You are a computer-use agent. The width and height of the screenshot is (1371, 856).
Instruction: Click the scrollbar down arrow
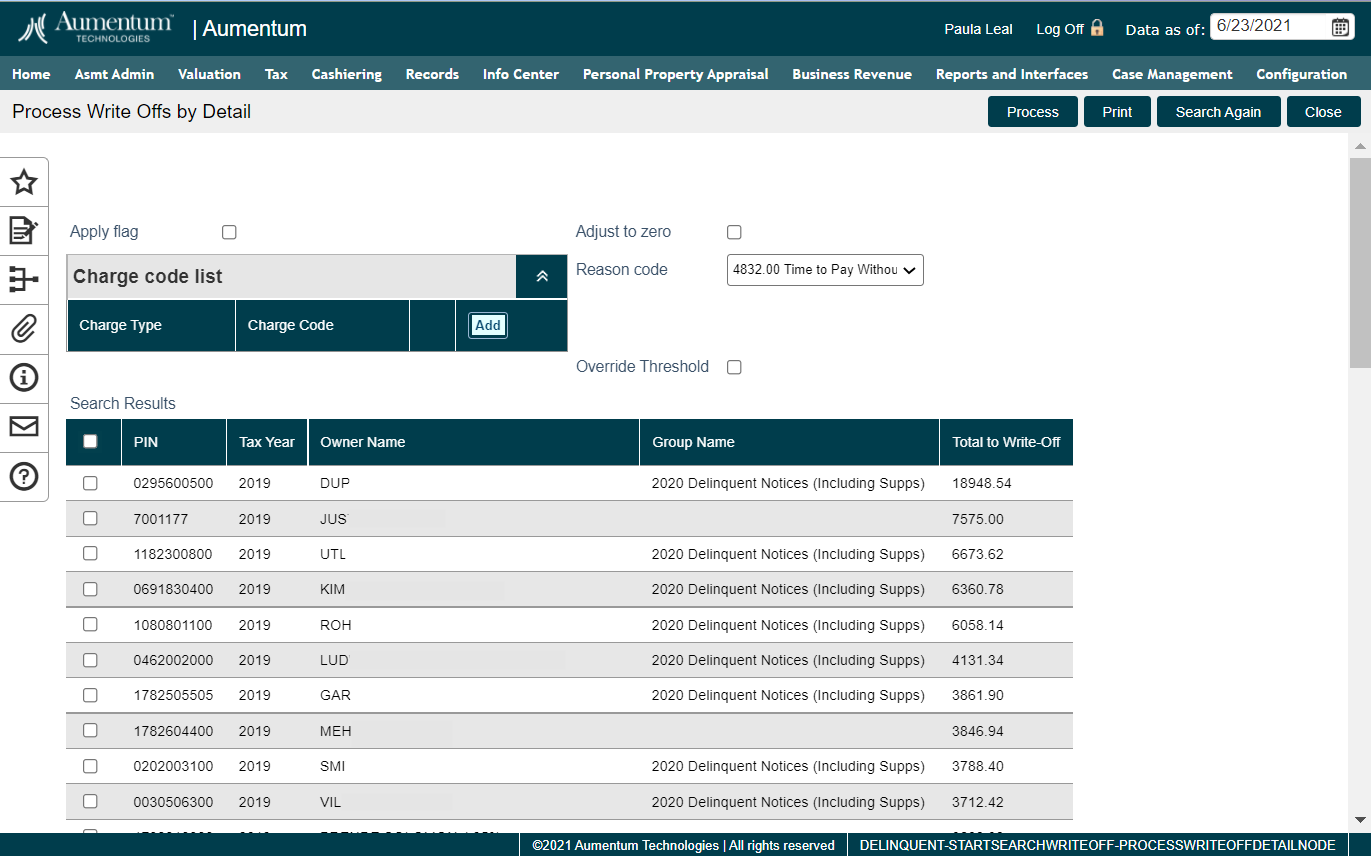pos(1360,819)
